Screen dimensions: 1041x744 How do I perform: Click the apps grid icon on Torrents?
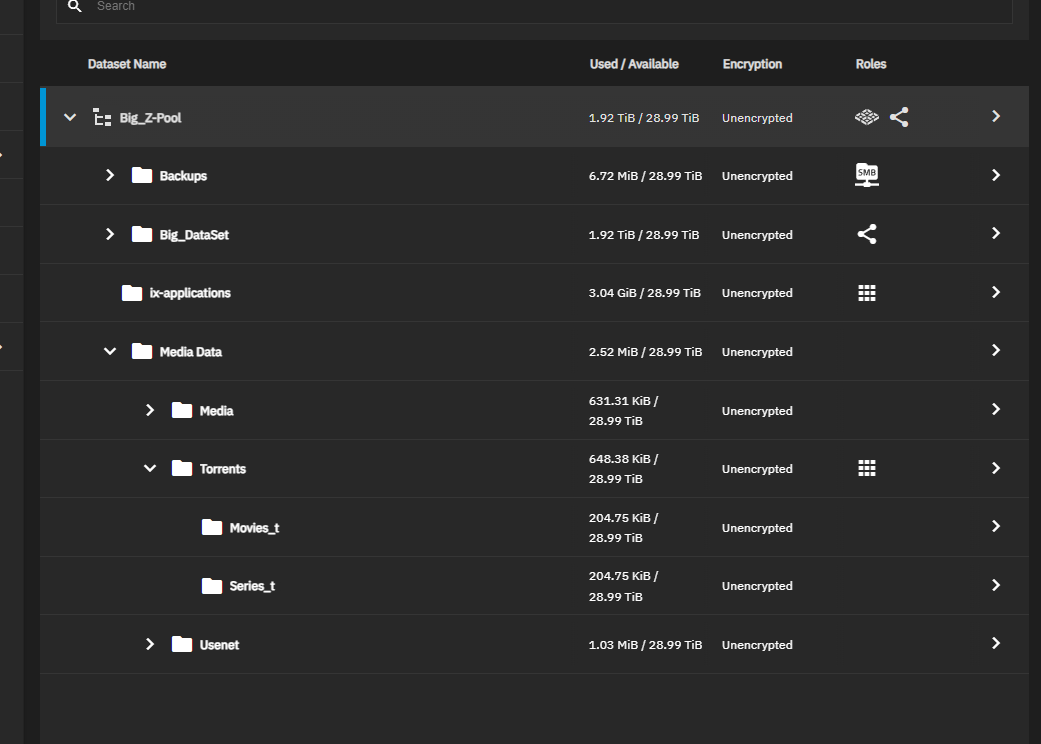click(866, 469)
